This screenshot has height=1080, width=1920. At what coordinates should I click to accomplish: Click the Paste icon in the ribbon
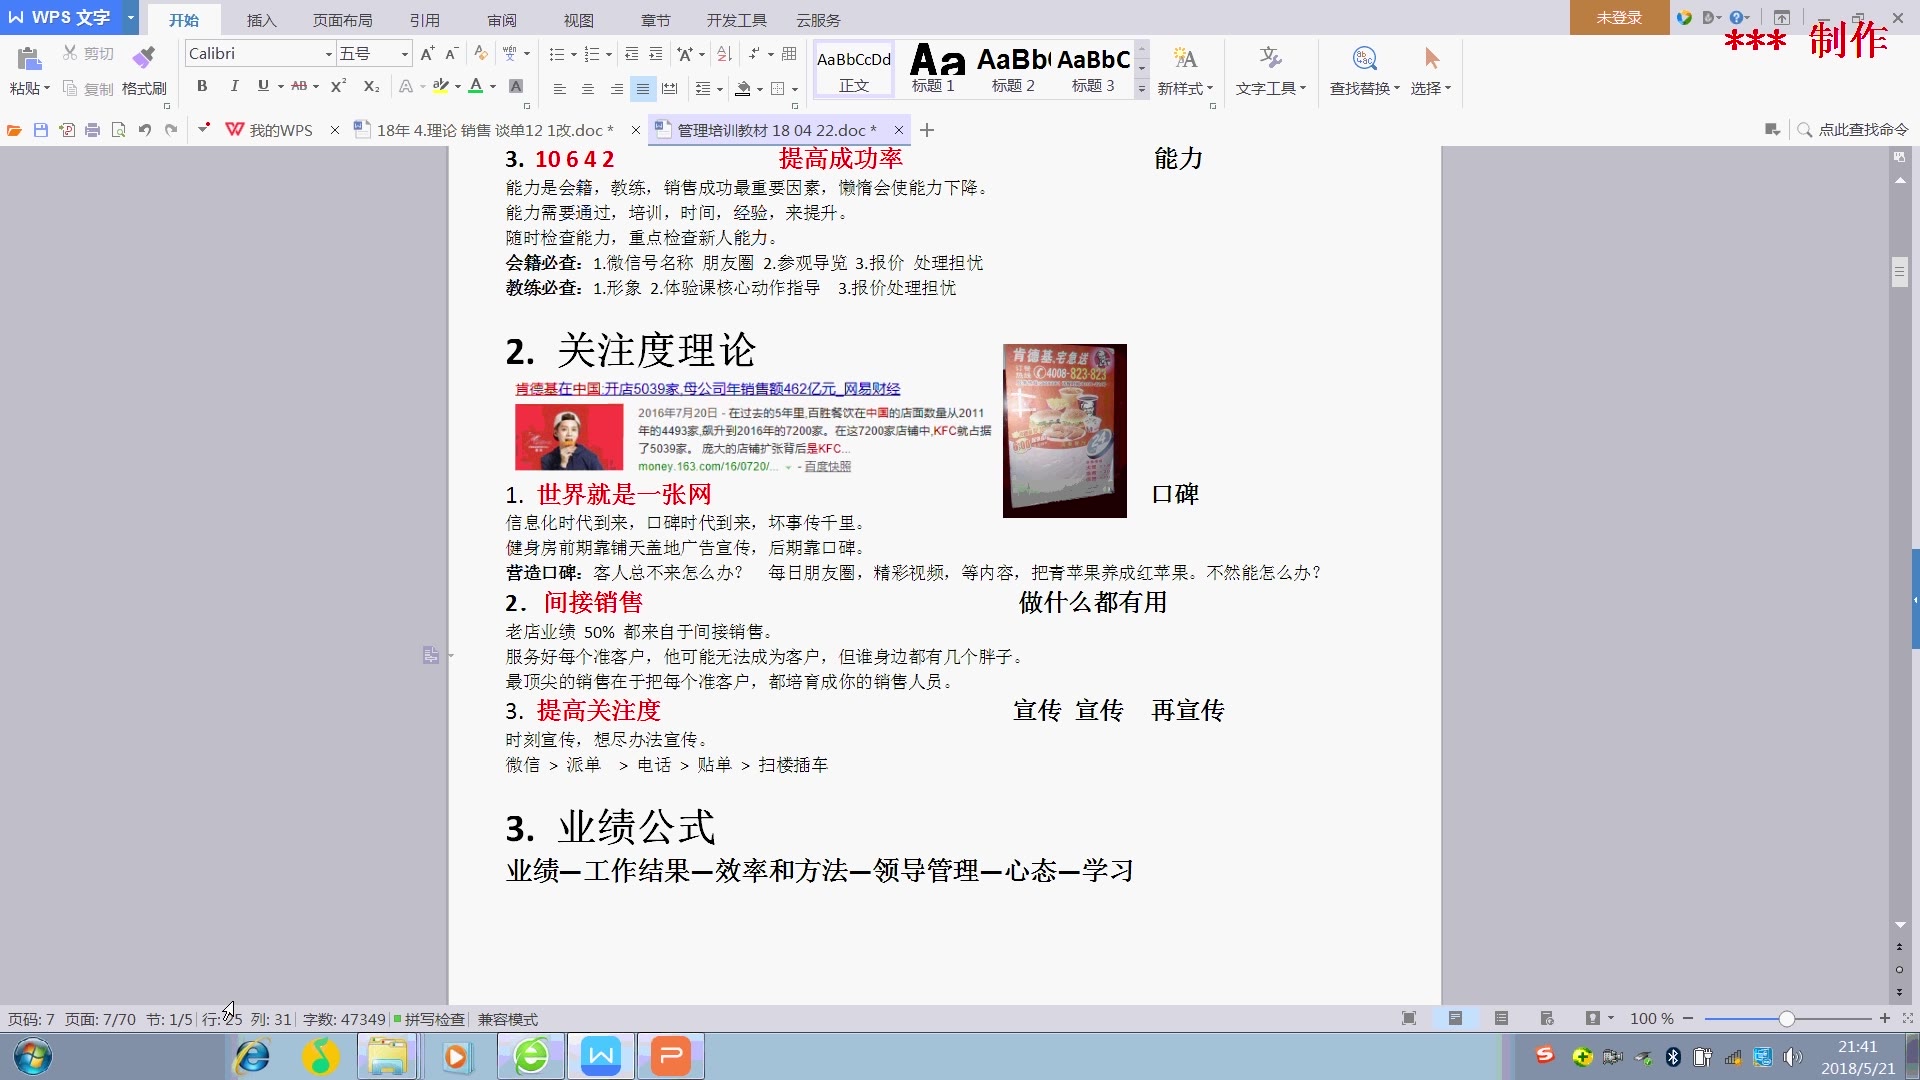coord(29,58)
